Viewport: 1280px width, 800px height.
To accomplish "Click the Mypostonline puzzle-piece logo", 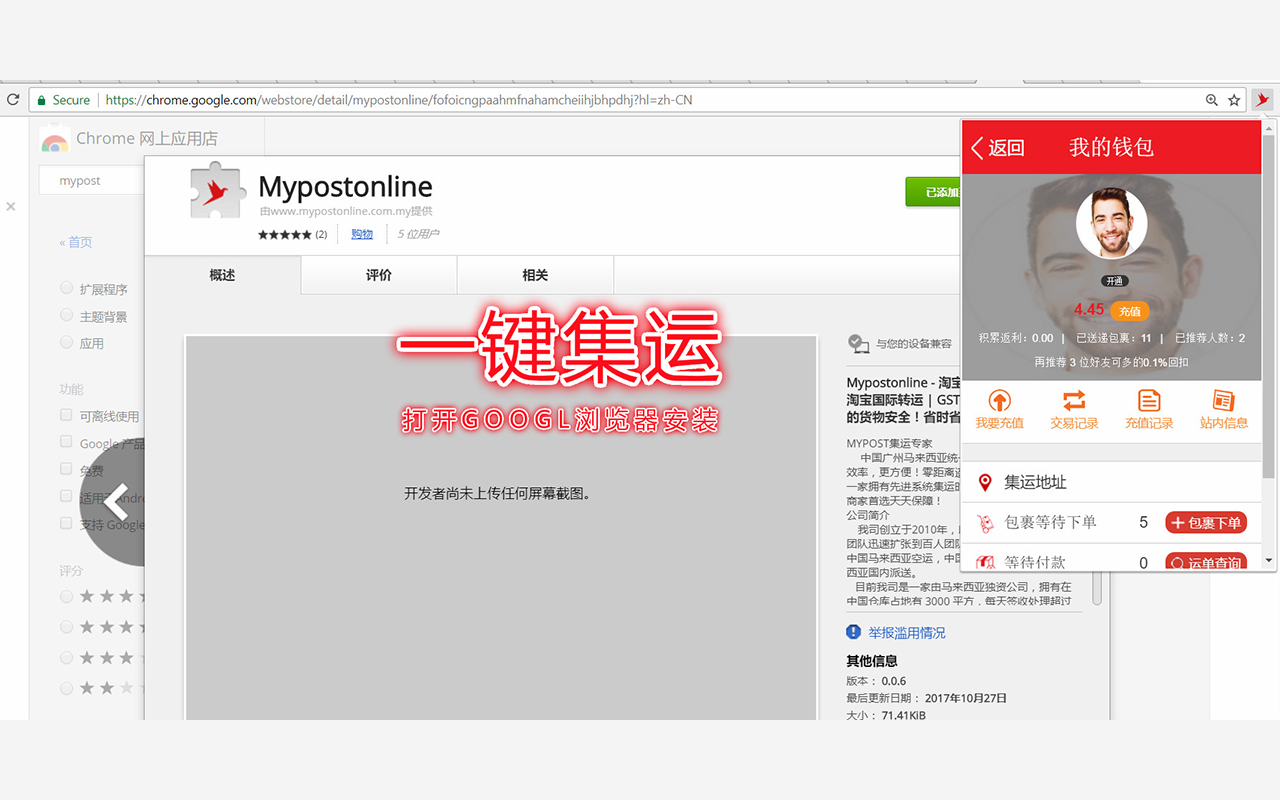I will [x=217, y=190].
